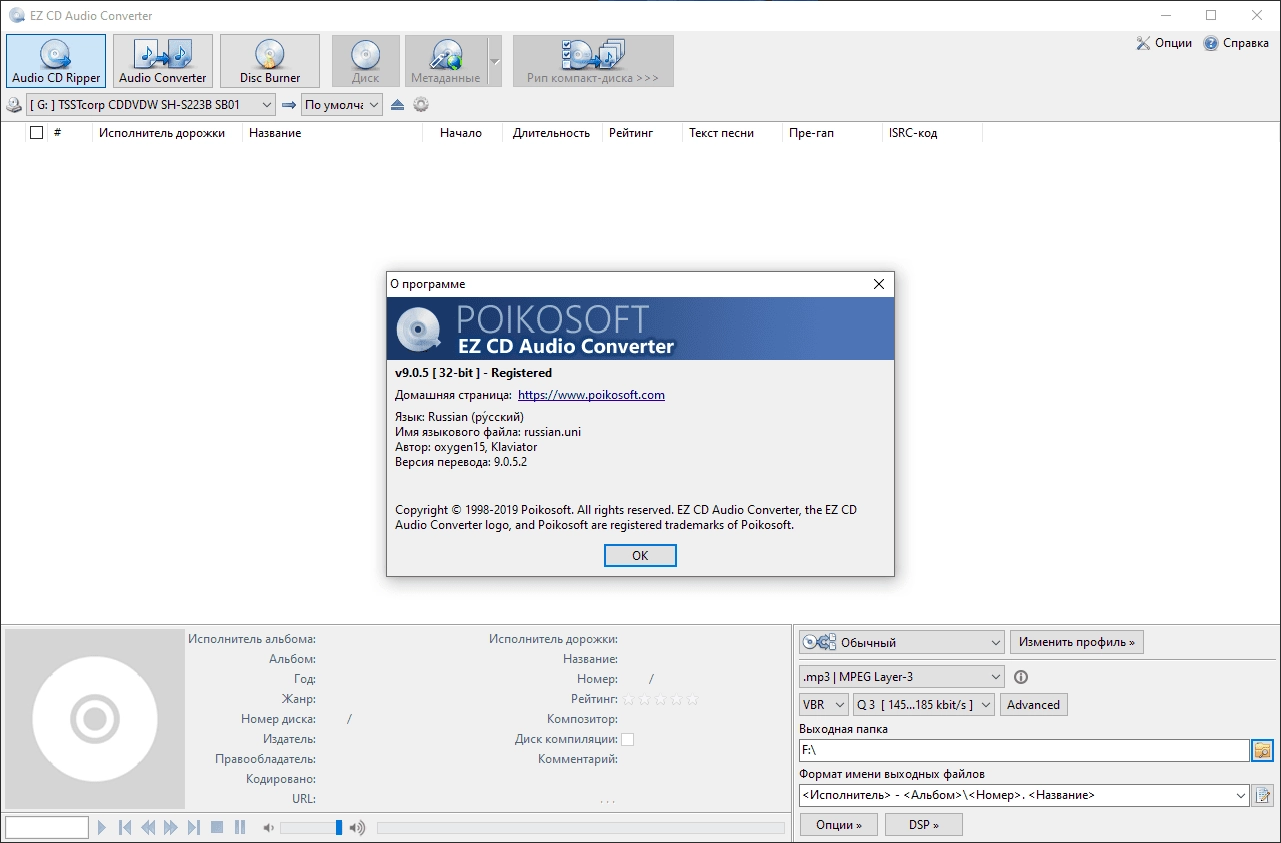
Task: Confirm dialog with OK button
Action: (640, 555)
